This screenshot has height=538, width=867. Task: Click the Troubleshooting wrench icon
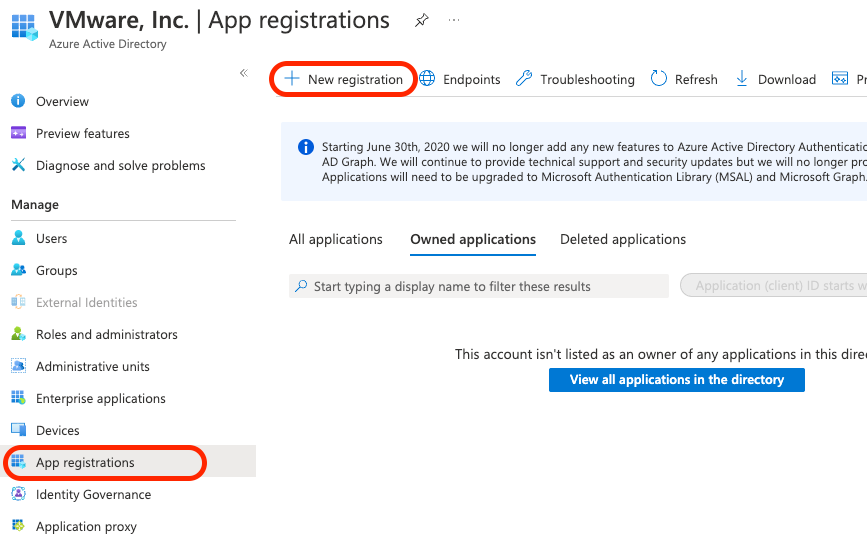coord(524,79)
